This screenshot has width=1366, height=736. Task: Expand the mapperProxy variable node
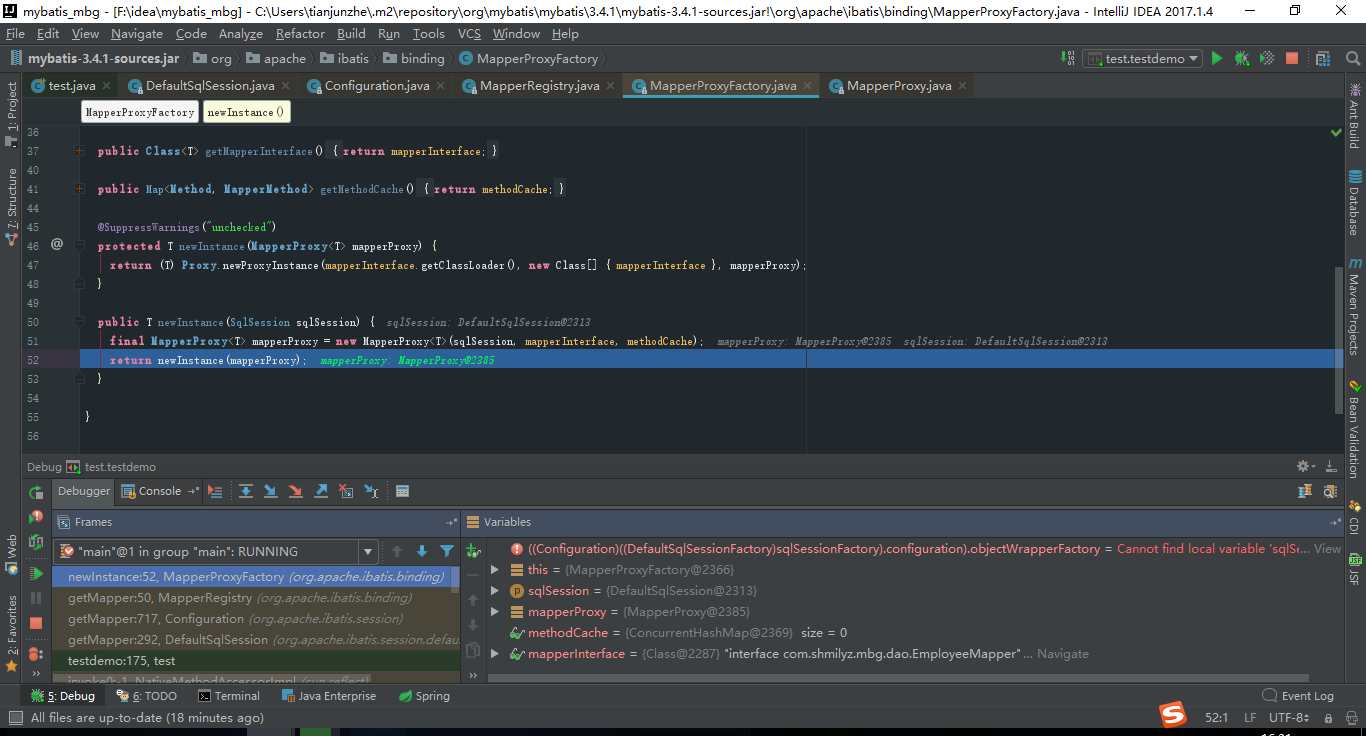click(x=492, y=611)
